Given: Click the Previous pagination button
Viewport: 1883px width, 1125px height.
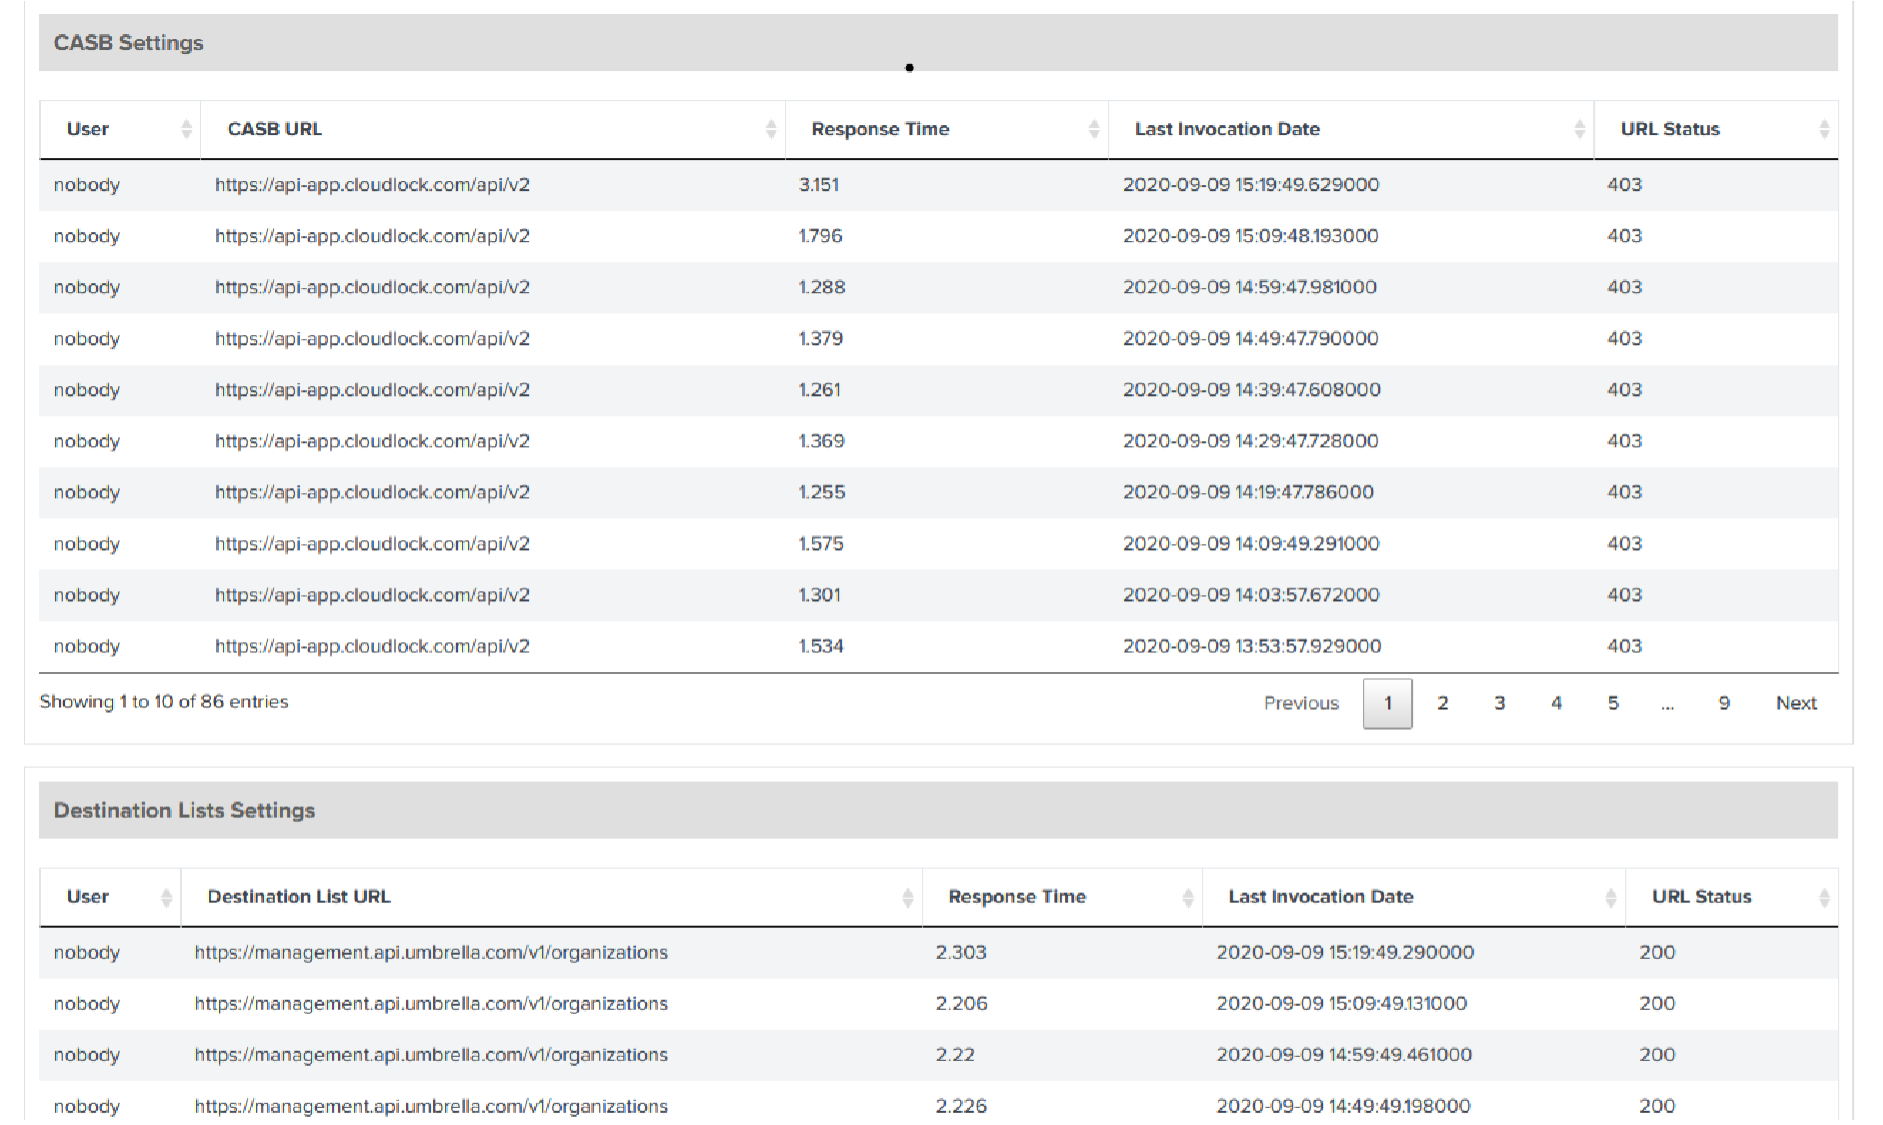Looking at the screenshot, I should pyautogui.click(x=1301, y=703).
